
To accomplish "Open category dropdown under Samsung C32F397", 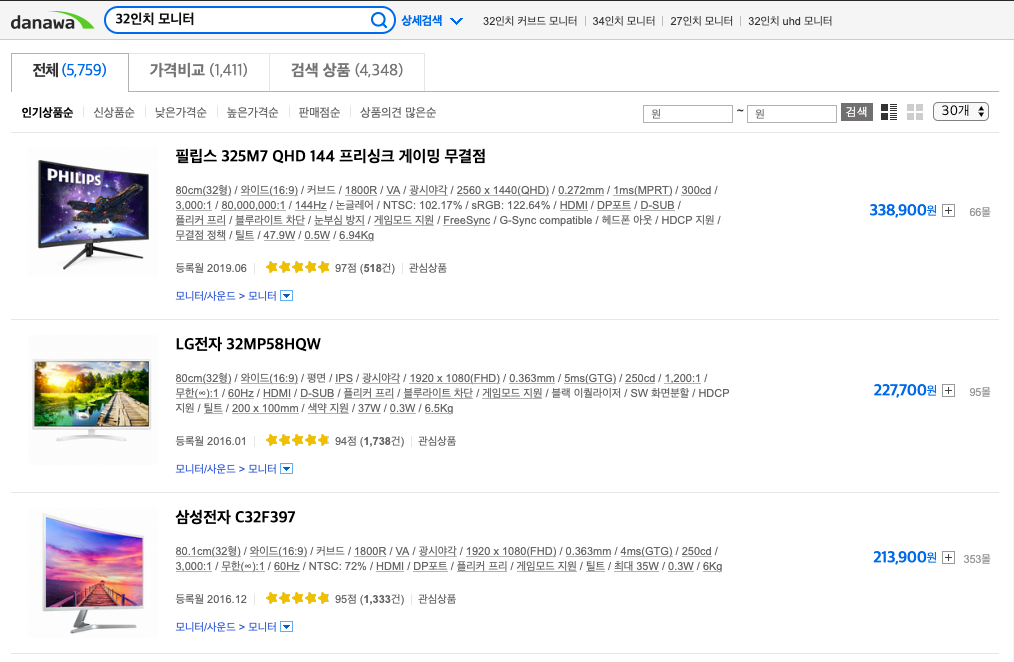I will click(x=287, y=626).
